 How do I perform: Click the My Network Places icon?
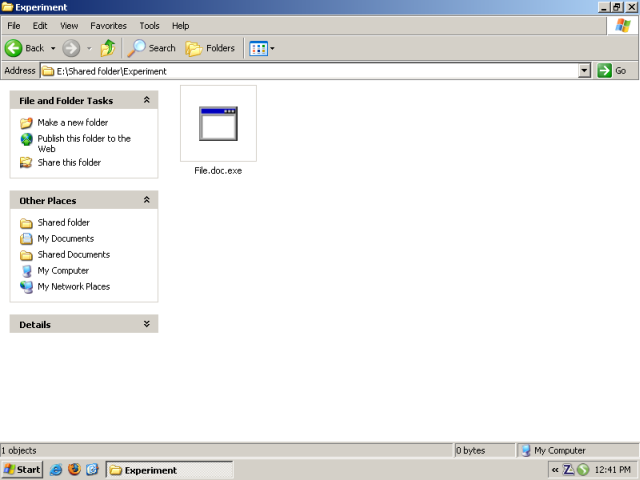[x=26, y=287]
